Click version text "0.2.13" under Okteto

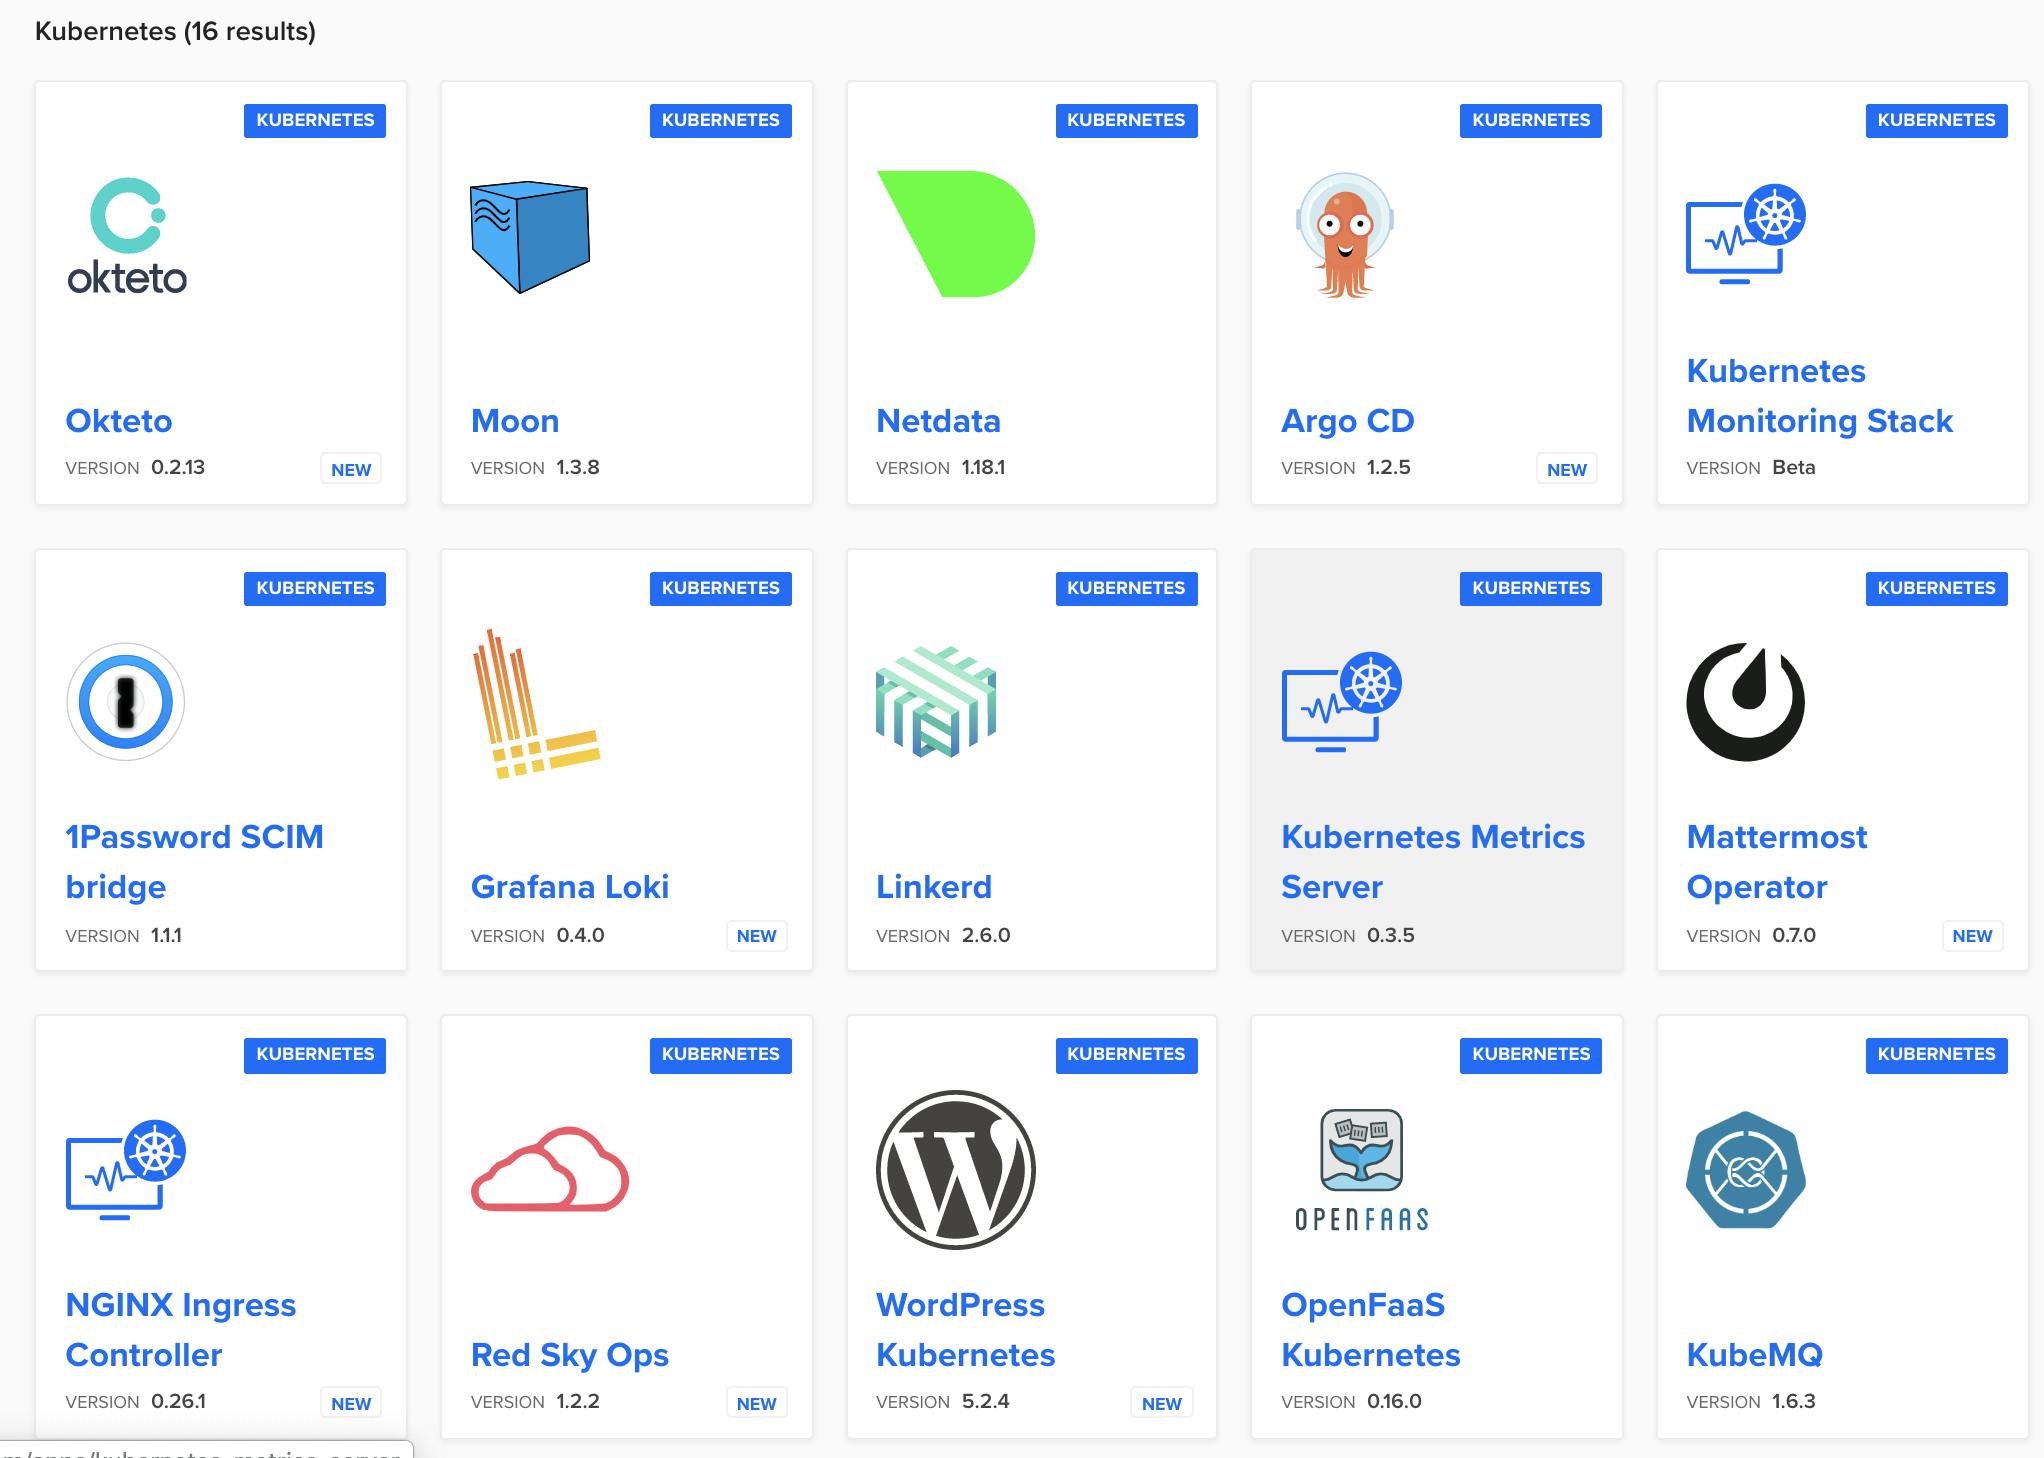click(178, 467)
